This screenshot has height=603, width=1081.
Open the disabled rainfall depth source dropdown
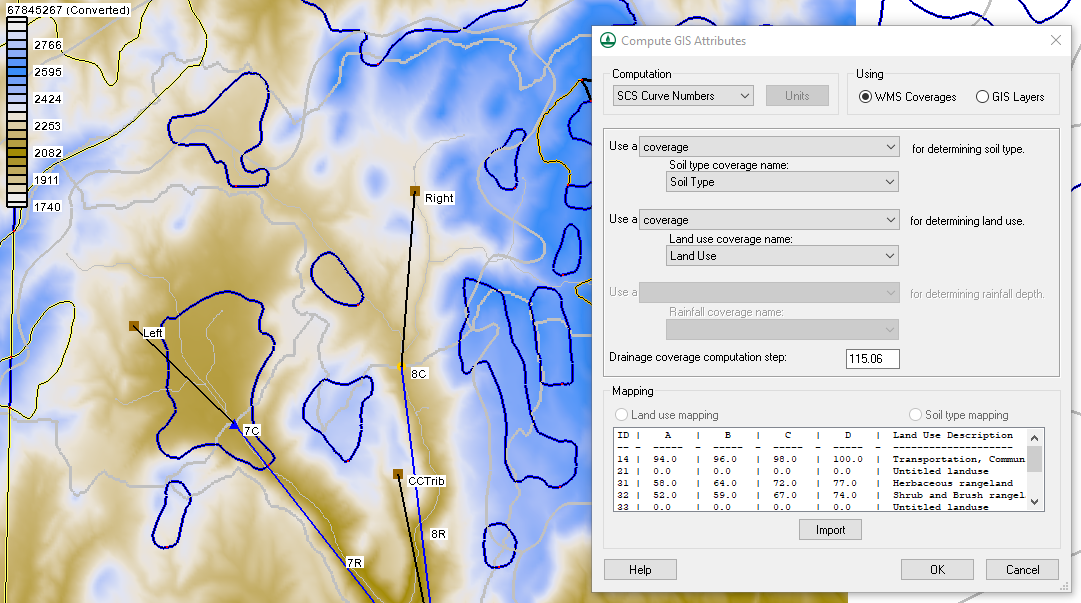point(769,293)
